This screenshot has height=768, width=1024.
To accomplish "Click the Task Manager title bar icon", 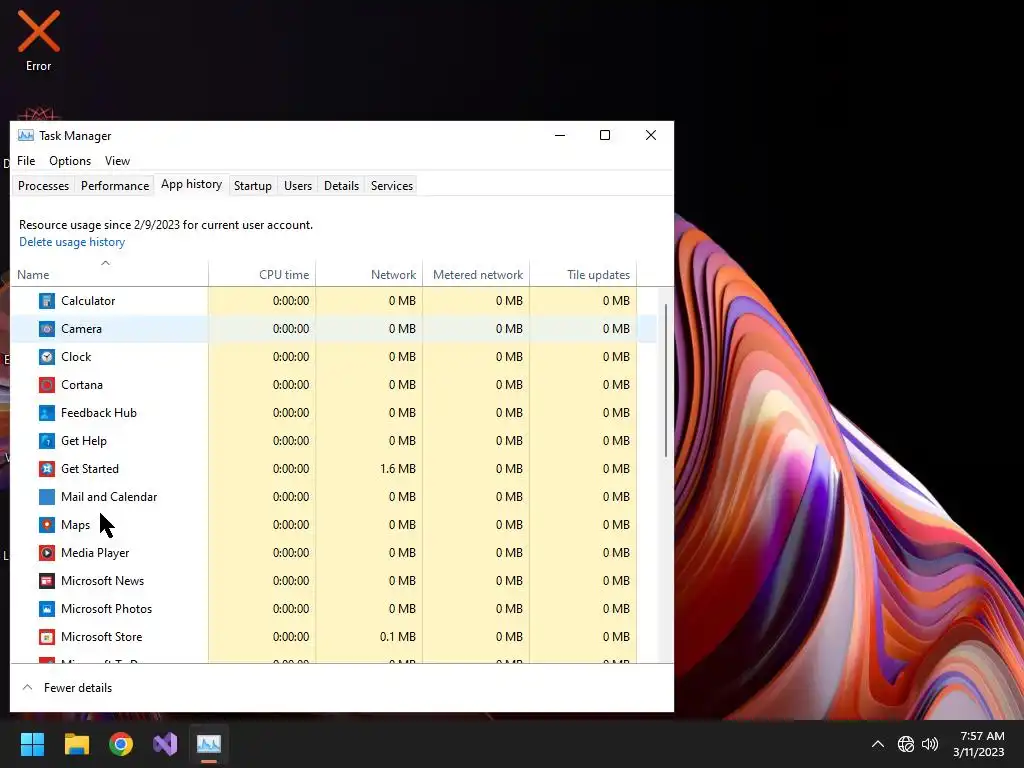I will 25,136.
